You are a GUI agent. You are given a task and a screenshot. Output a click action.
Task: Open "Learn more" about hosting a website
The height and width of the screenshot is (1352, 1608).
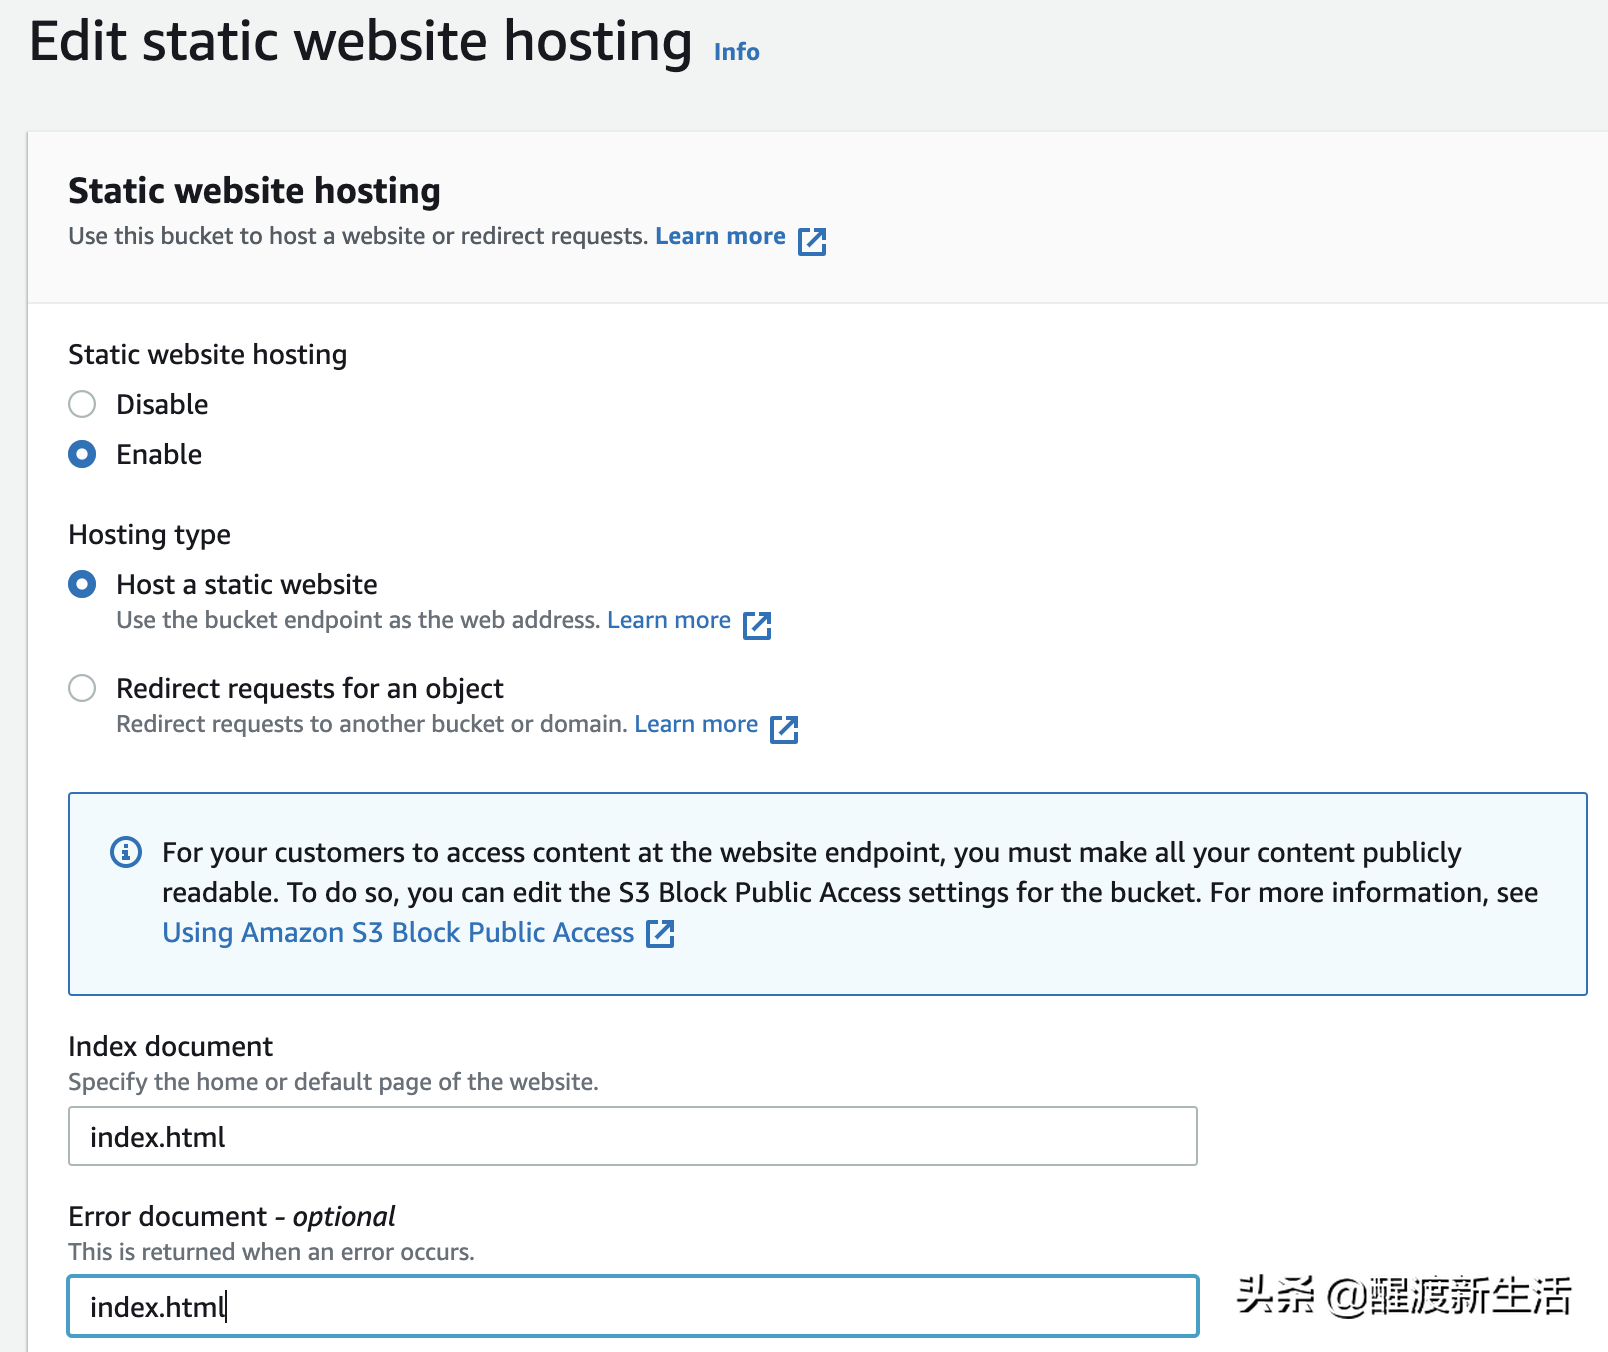coord(720,236)
